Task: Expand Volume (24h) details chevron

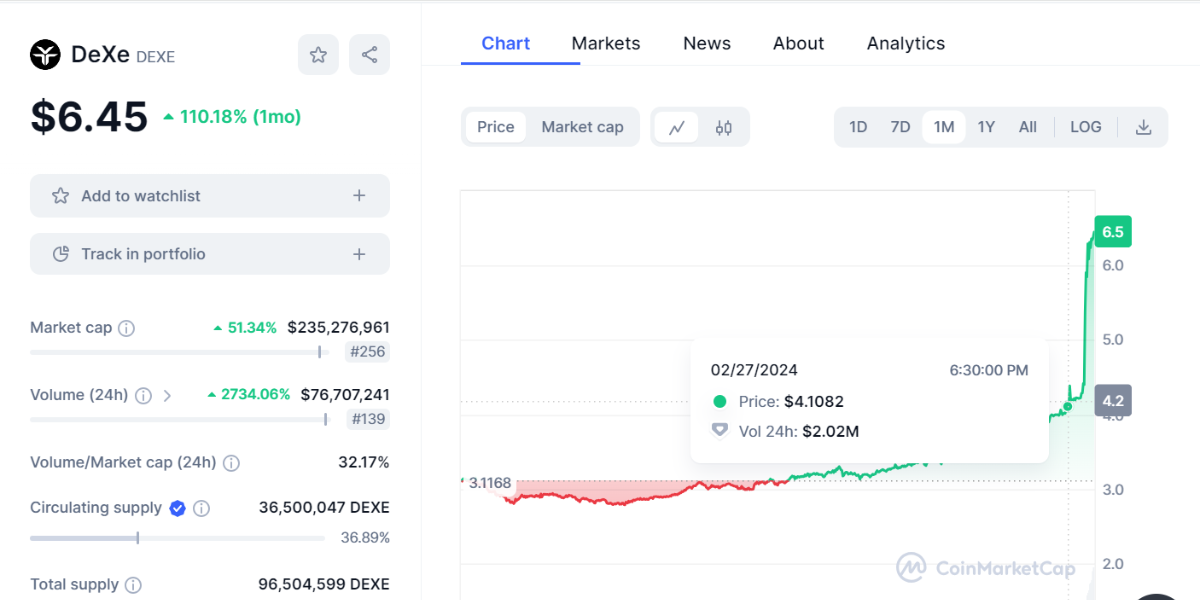Action: [167, 396]
